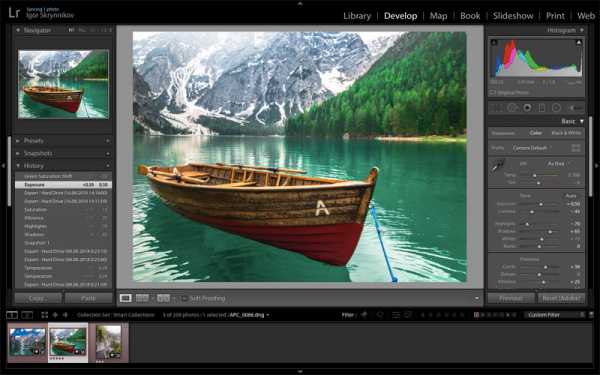Open the Slideshow module

click(x=513, y=16)
